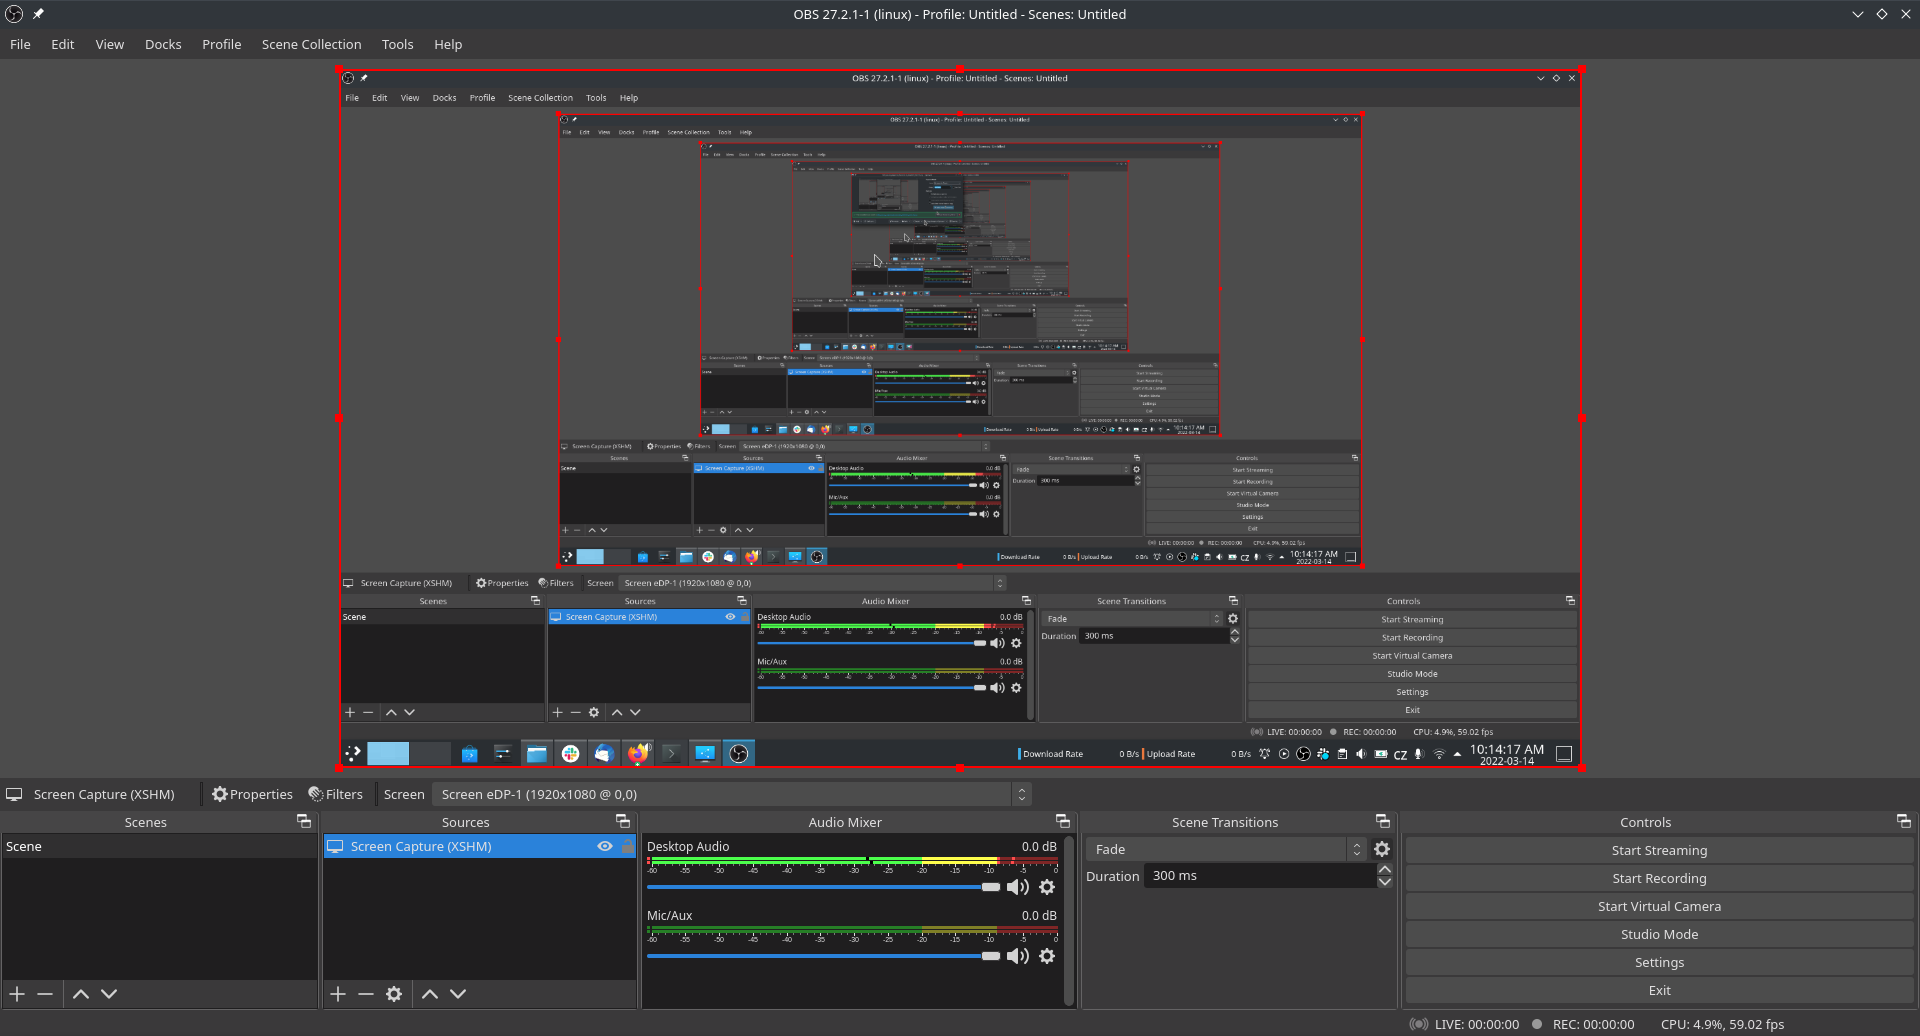Click the Mic/Aux volume slider in the main mixer
This screenshot has width=1920, height=1036.
point(823,956)
